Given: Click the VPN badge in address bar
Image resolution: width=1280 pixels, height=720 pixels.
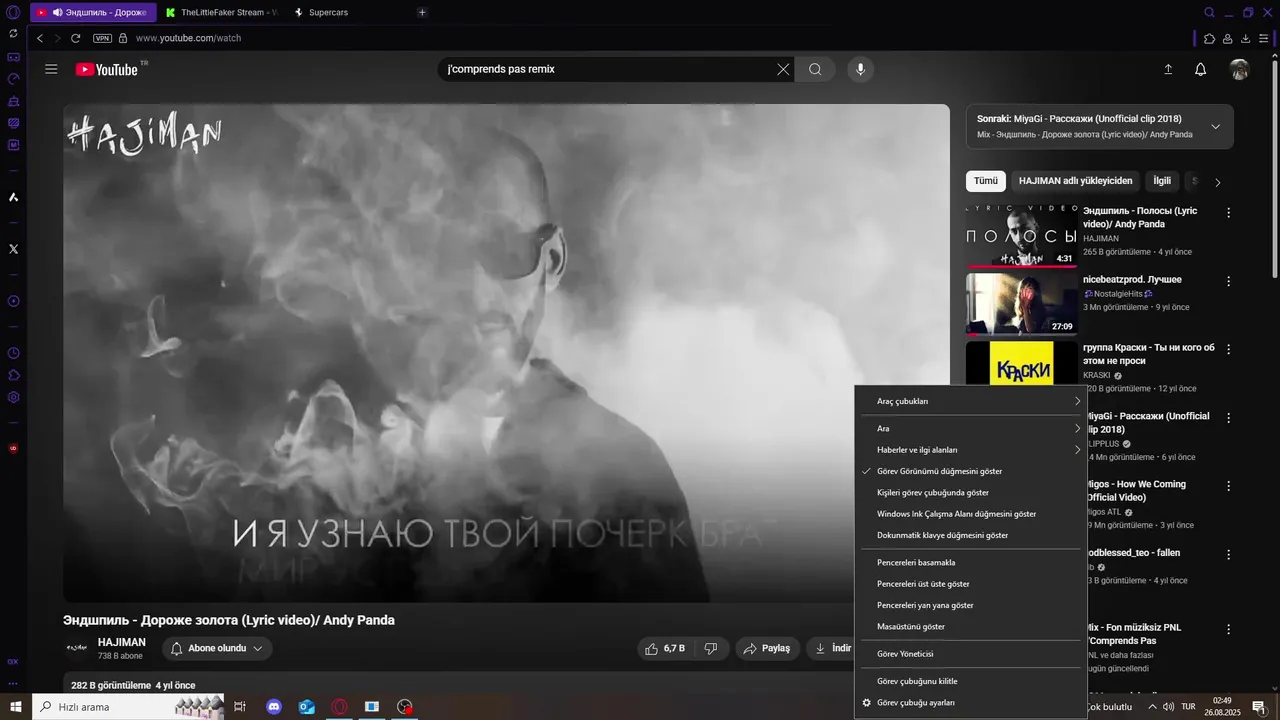Looking at the screenshot, I should (102, 38).
